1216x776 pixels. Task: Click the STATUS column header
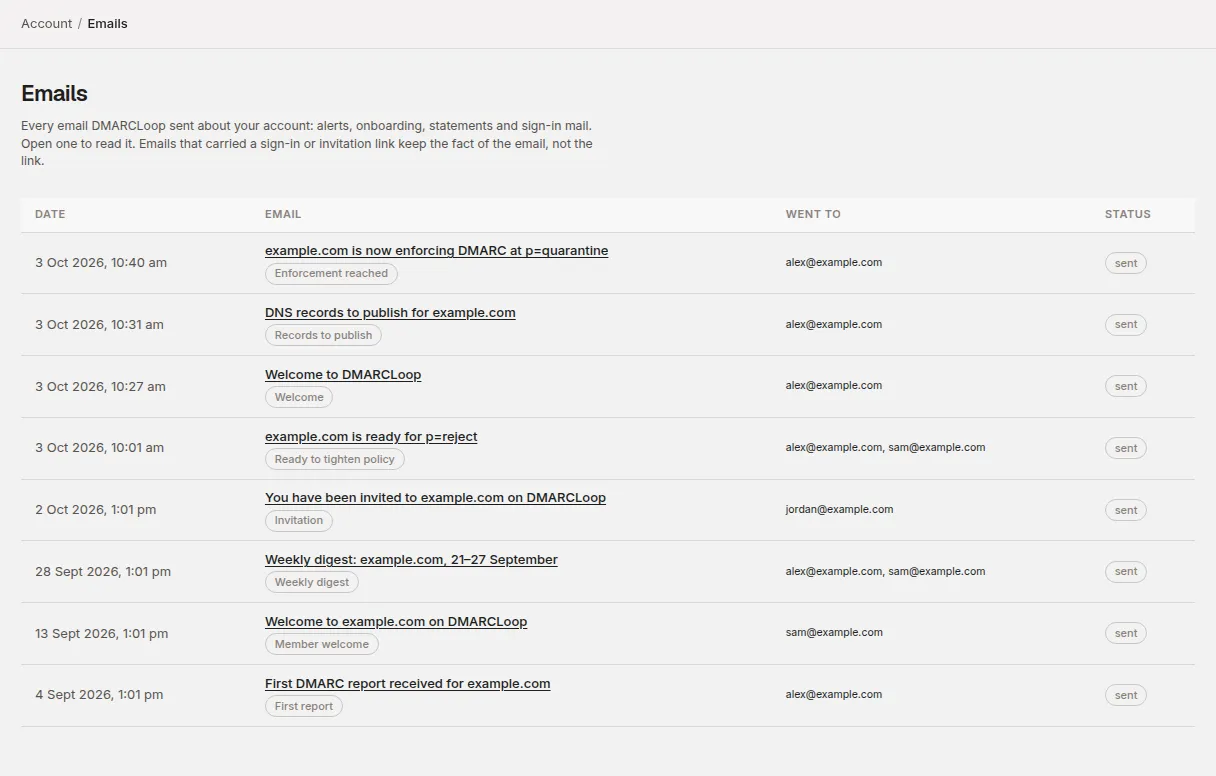[1128, 214]
